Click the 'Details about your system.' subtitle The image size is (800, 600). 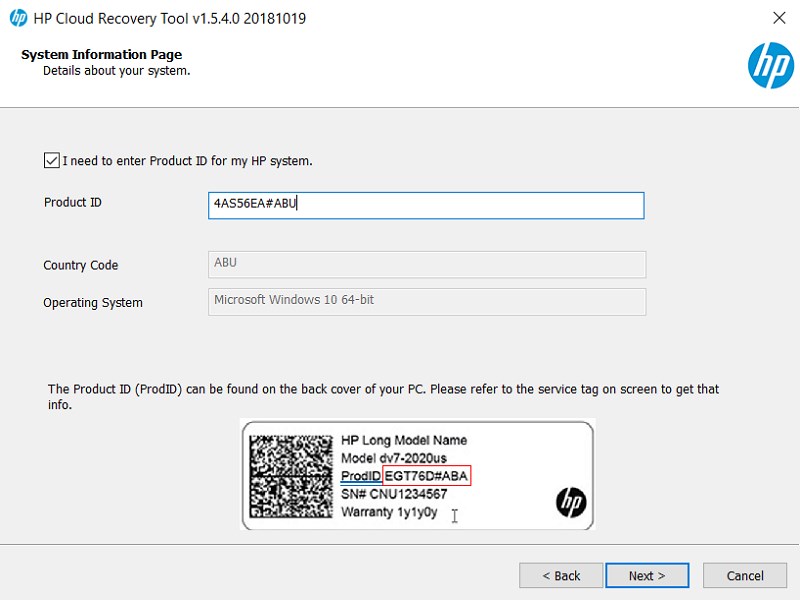pos(116,71)
